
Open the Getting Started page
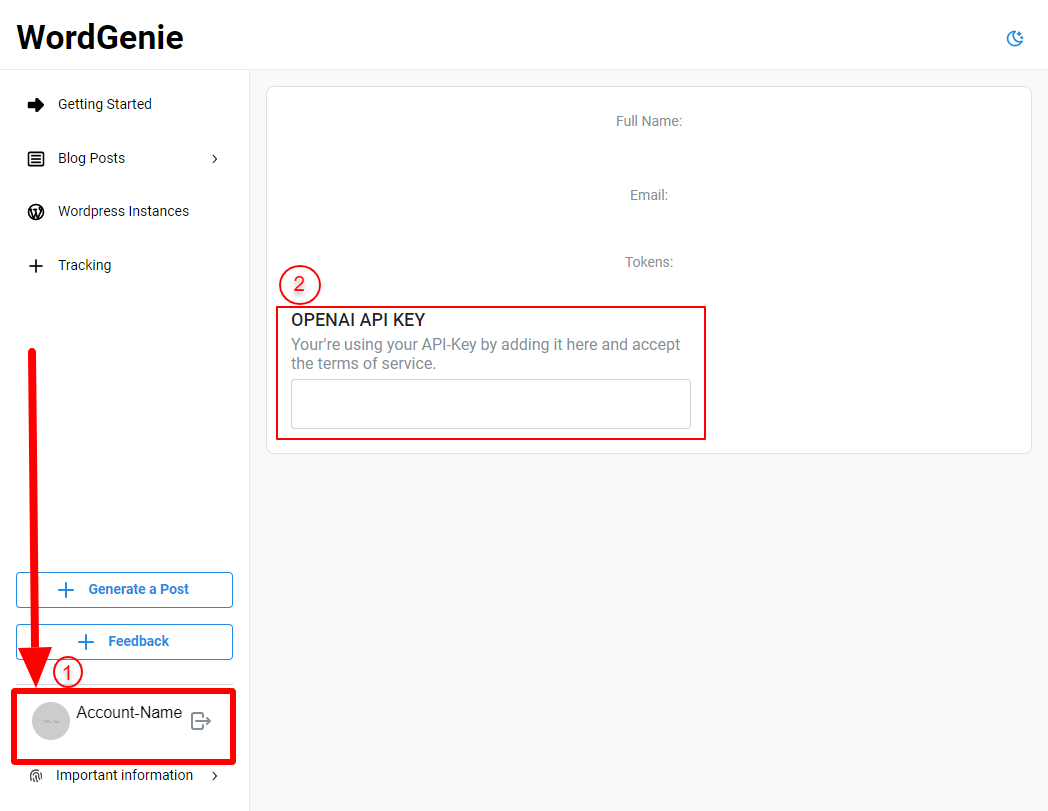tap(105, 104)
